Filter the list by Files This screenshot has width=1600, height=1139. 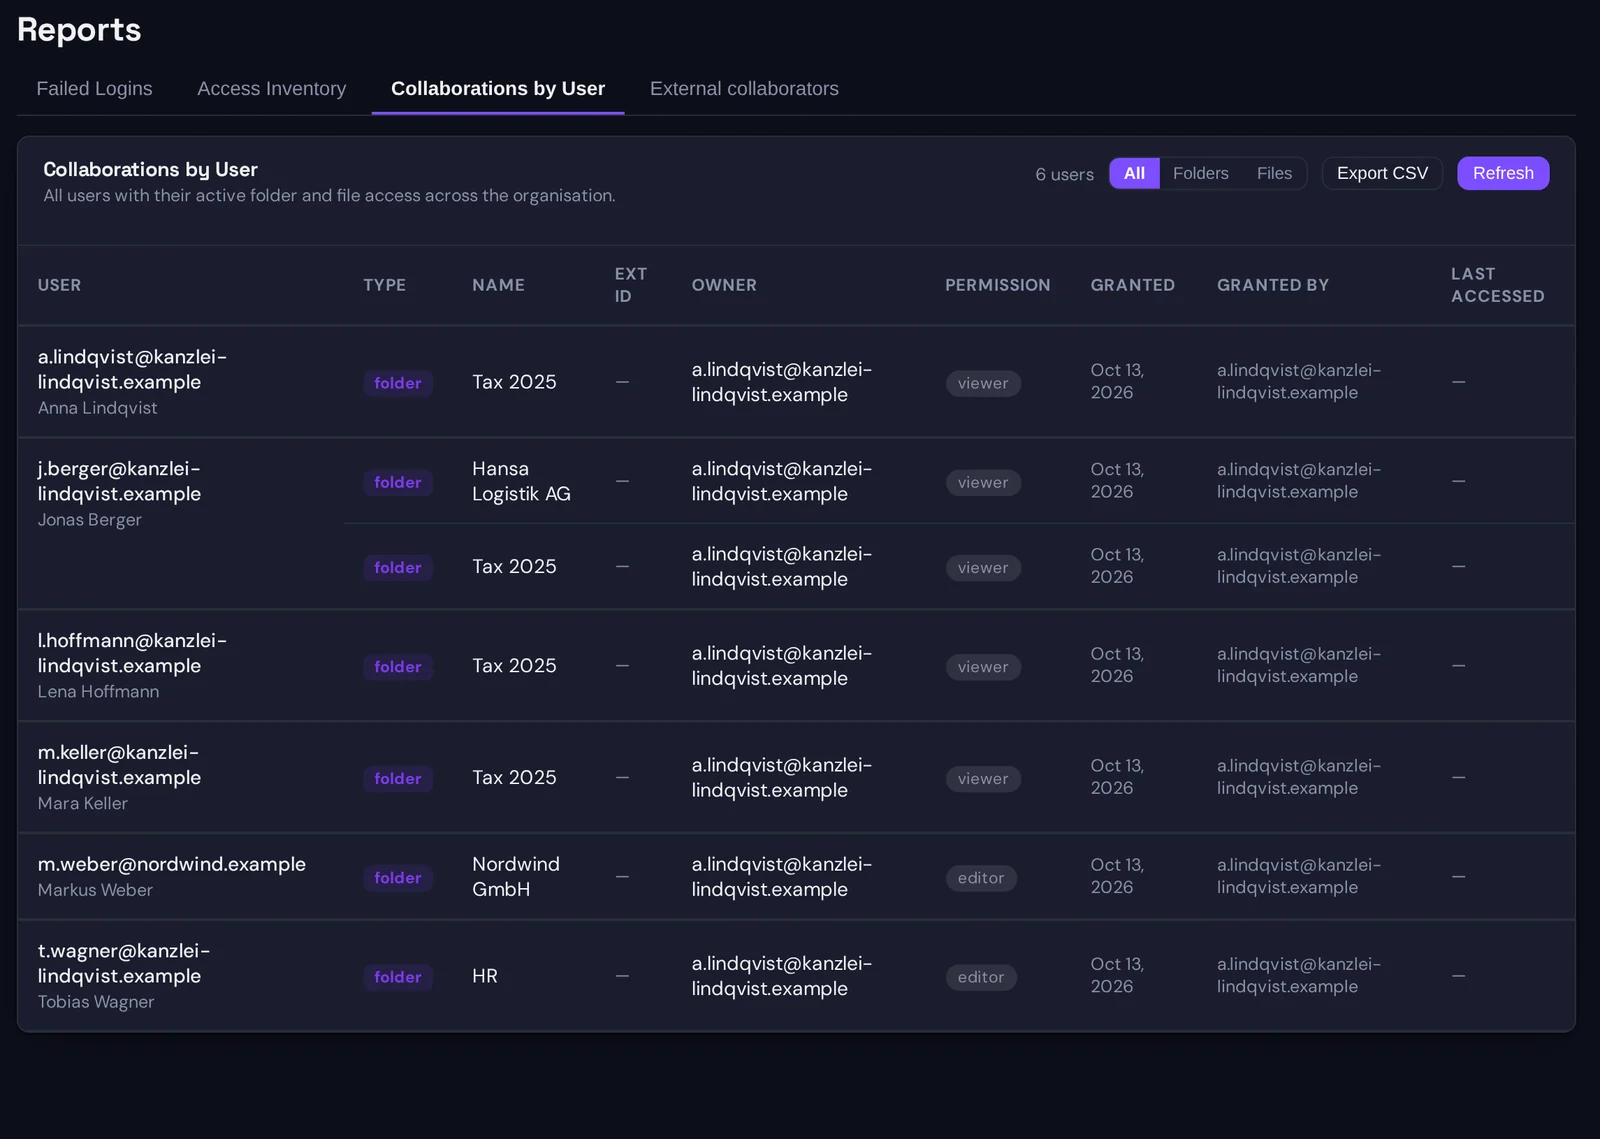tap(1274, 173)
